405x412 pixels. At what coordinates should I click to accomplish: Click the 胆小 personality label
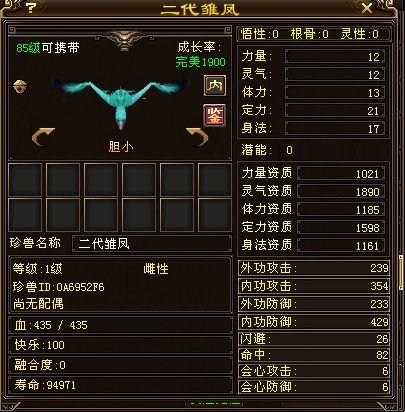(x=121, y=147)
